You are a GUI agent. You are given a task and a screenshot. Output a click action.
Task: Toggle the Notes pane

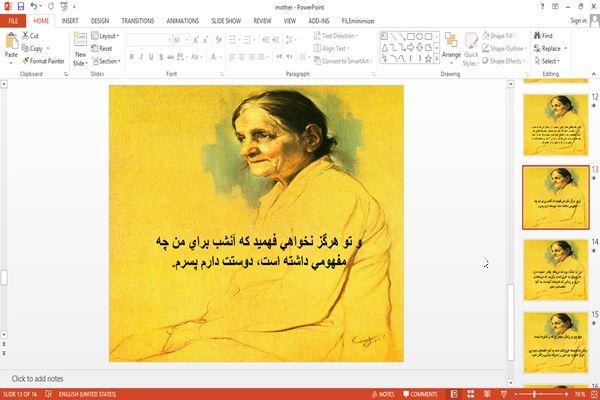tap(383, 394)
